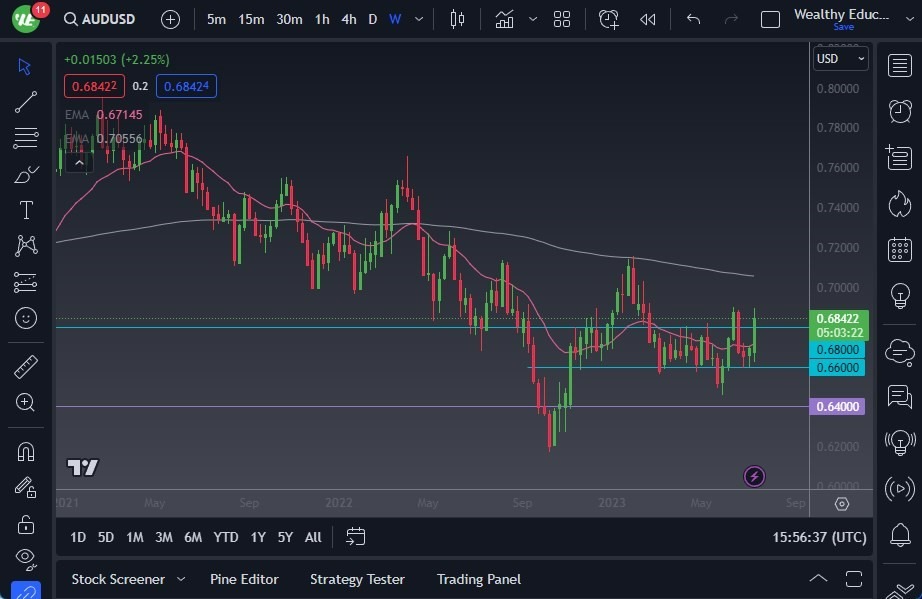Open the Hotlists flame icon
The height and width of the screenshot is (599, 922).
(899, 203)
